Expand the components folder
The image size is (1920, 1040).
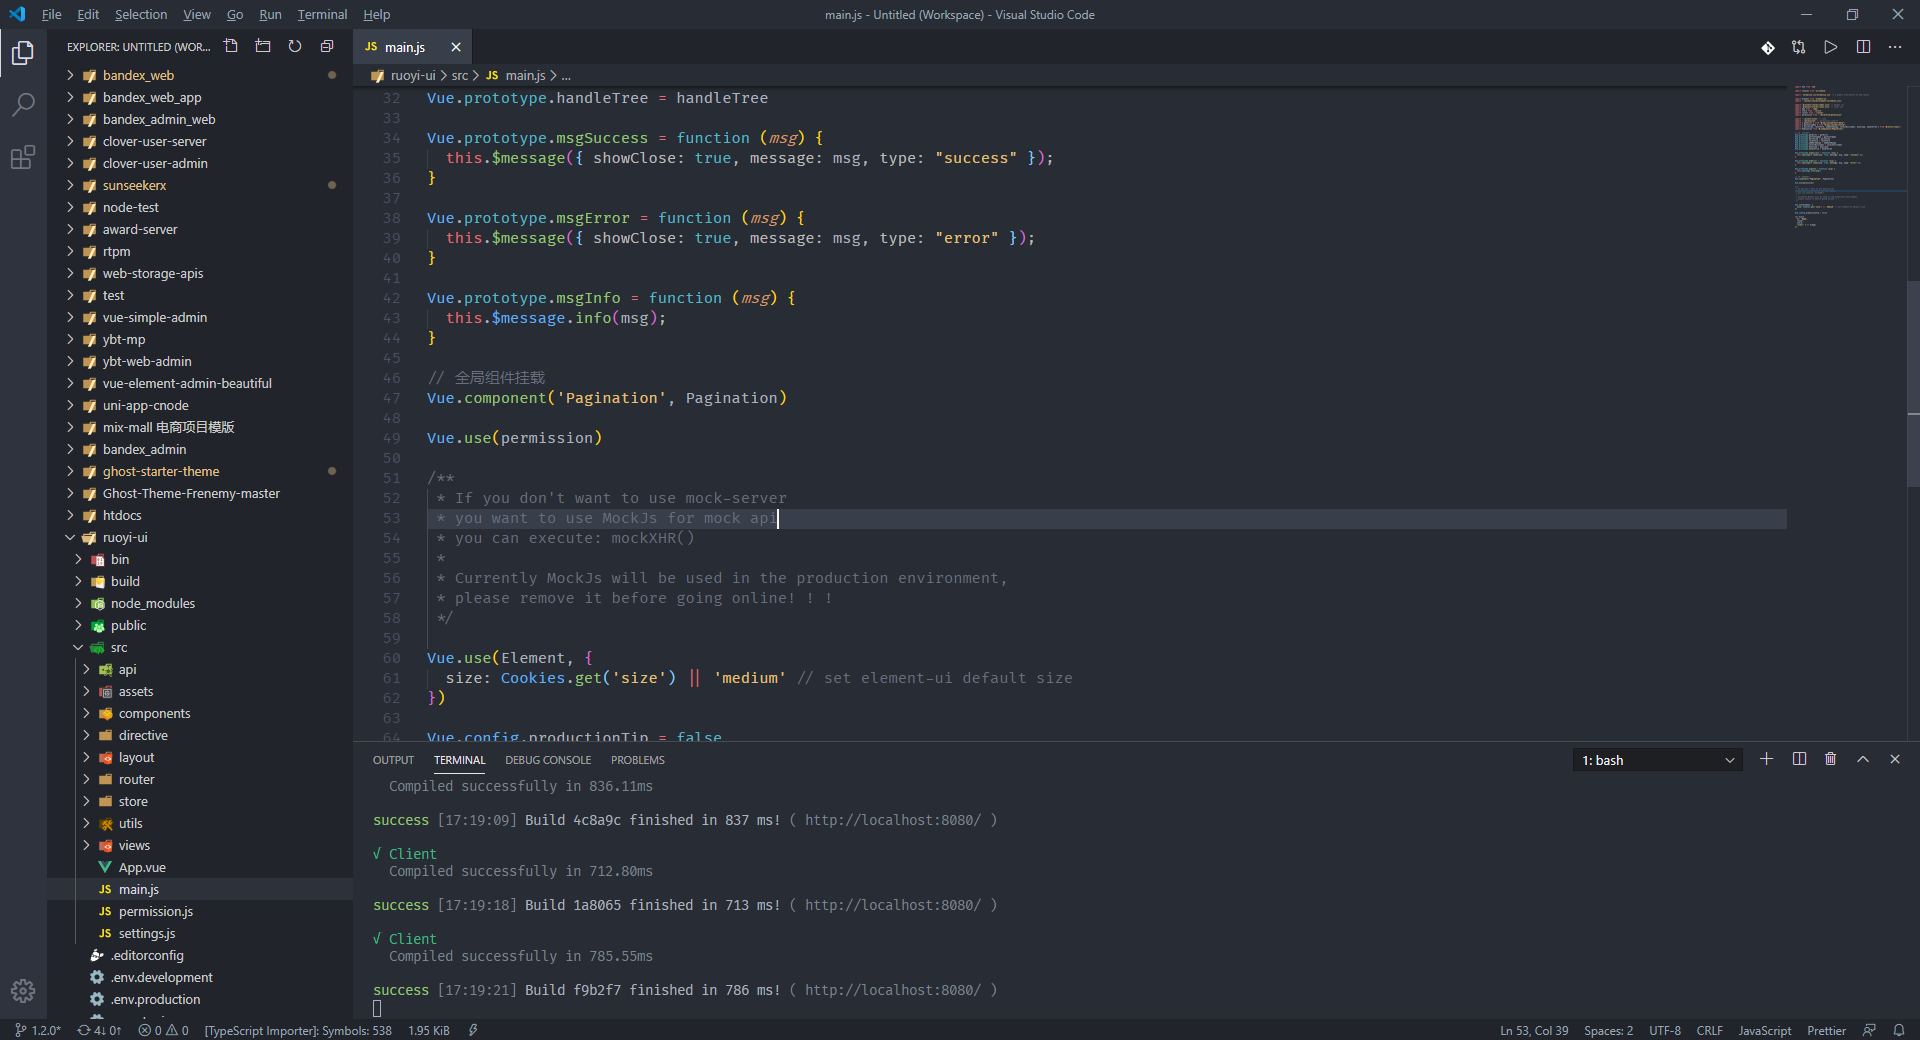(x=154, y=714)
